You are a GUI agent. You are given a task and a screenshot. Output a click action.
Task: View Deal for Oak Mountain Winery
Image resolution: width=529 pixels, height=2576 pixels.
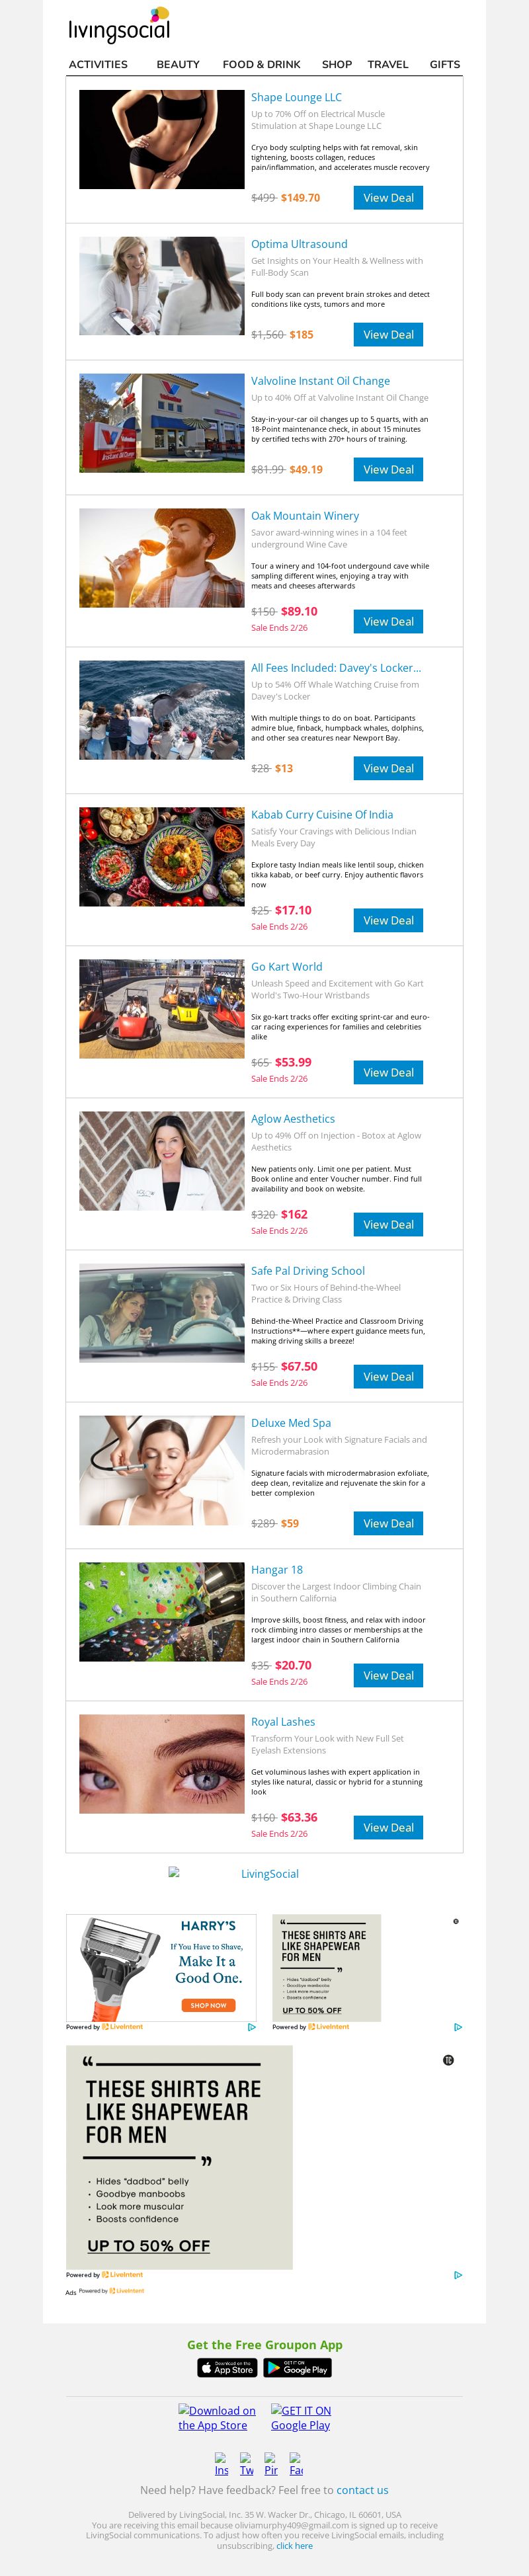(x=388, y=622)
